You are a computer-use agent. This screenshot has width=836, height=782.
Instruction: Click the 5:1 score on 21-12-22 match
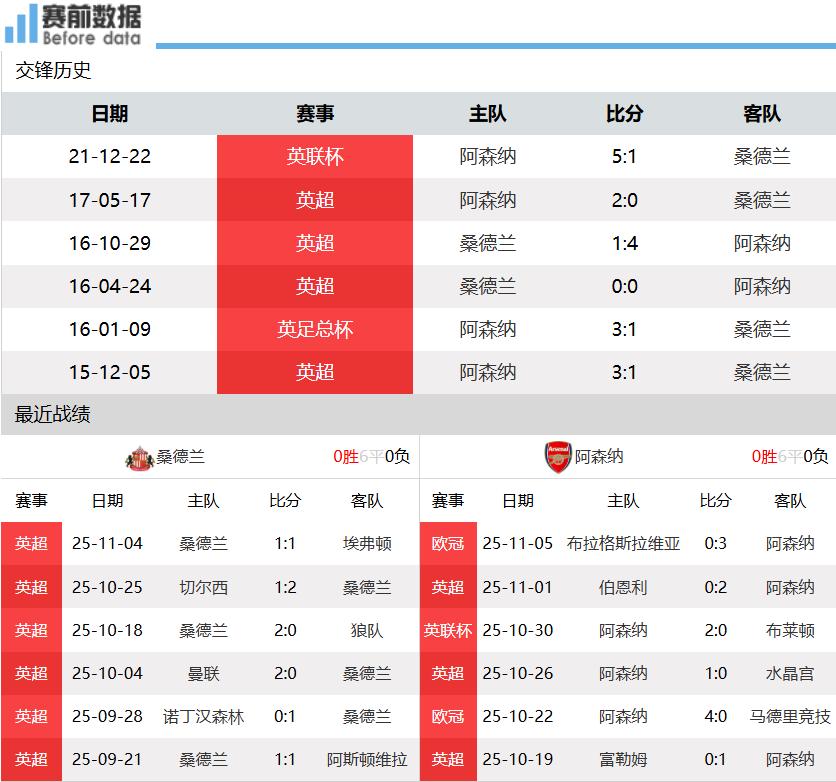click(x=624, y=157)
